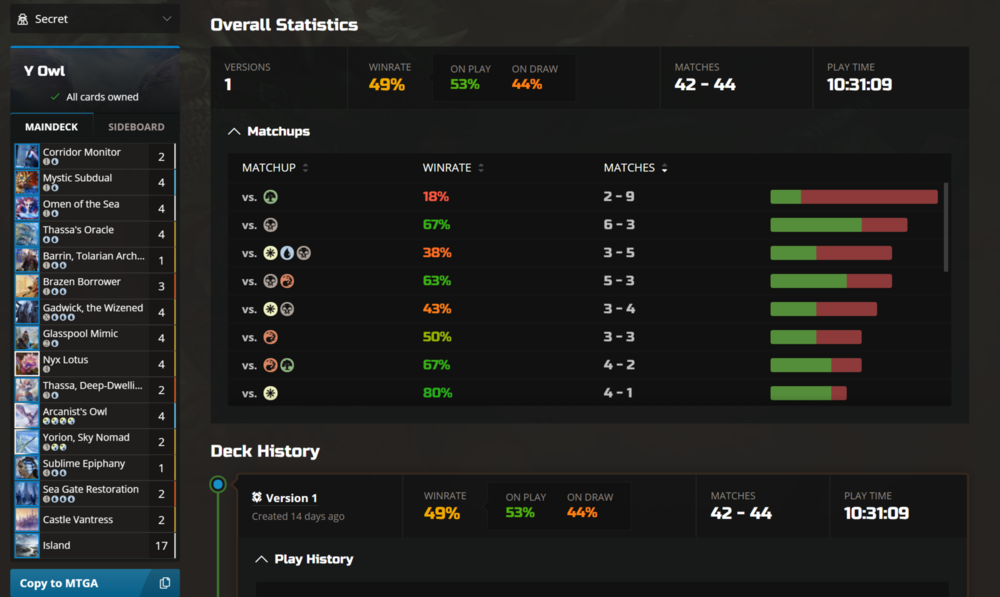
Task: Collapse the Matchups section
Action: (235, 131)
